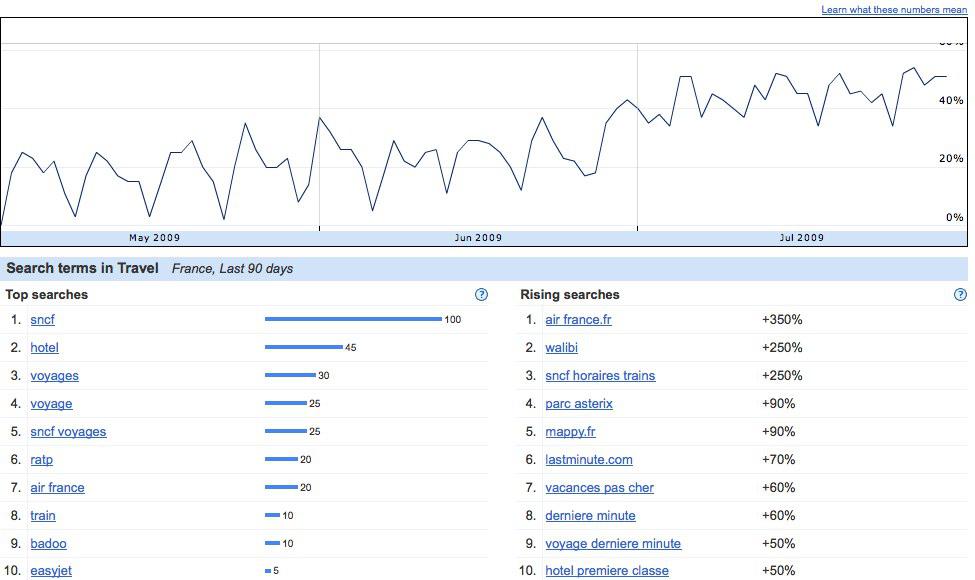Open the 'air france.fr' rising search
The width and height of the screenshot is (975, 580).
(578, 320)
